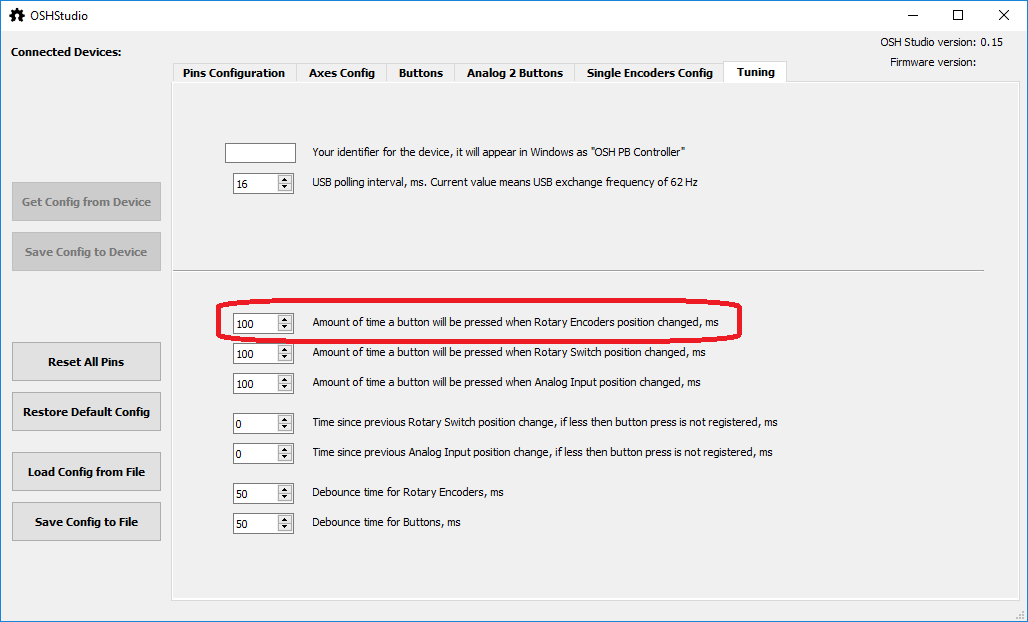
Task: Click Save Config to File
Action: coord(86,522)
